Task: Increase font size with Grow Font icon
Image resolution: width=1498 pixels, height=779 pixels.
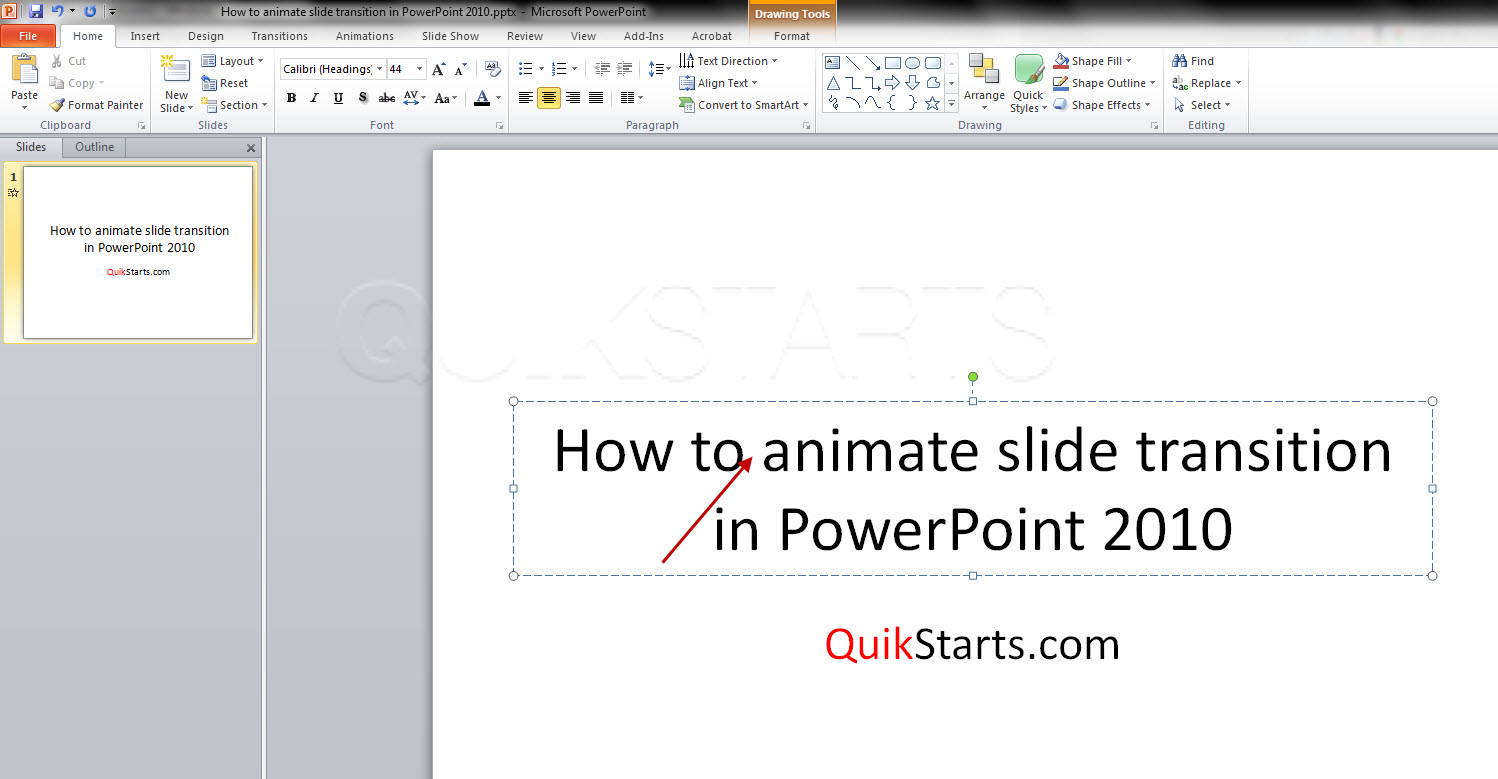Action: (x=438, y=69)
